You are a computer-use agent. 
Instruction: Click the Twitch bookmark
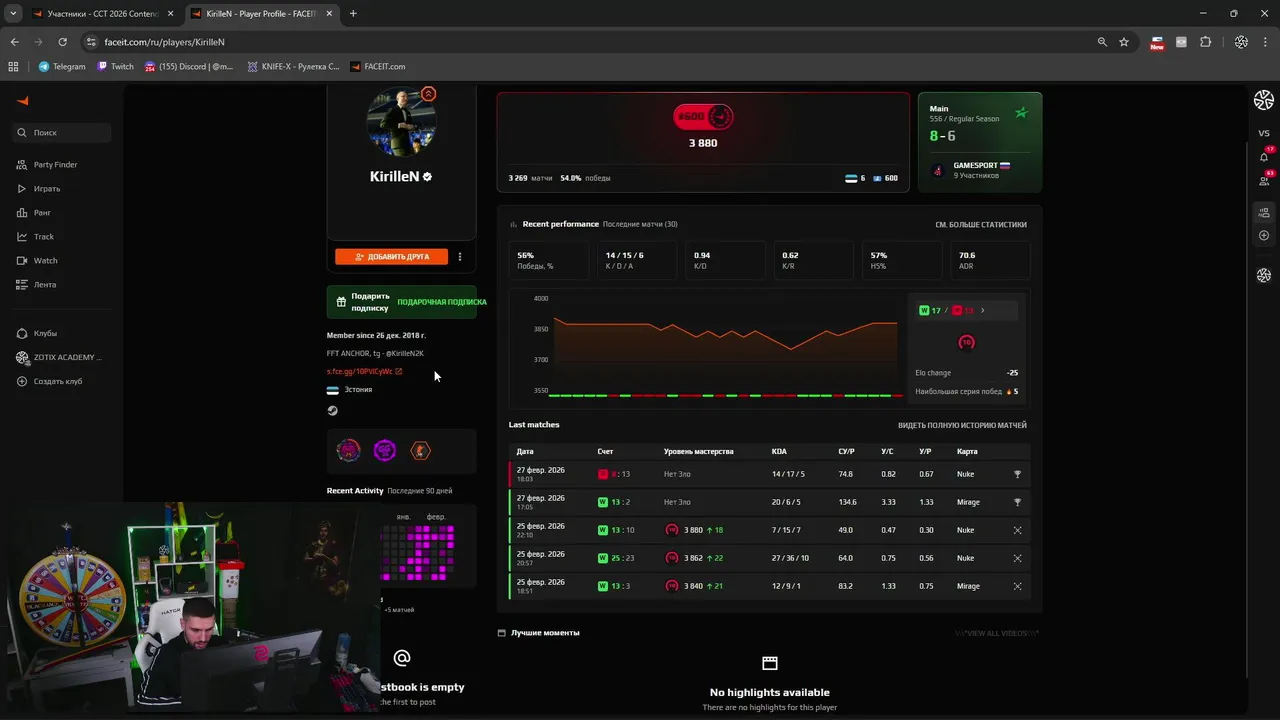(x=115, y=66)
